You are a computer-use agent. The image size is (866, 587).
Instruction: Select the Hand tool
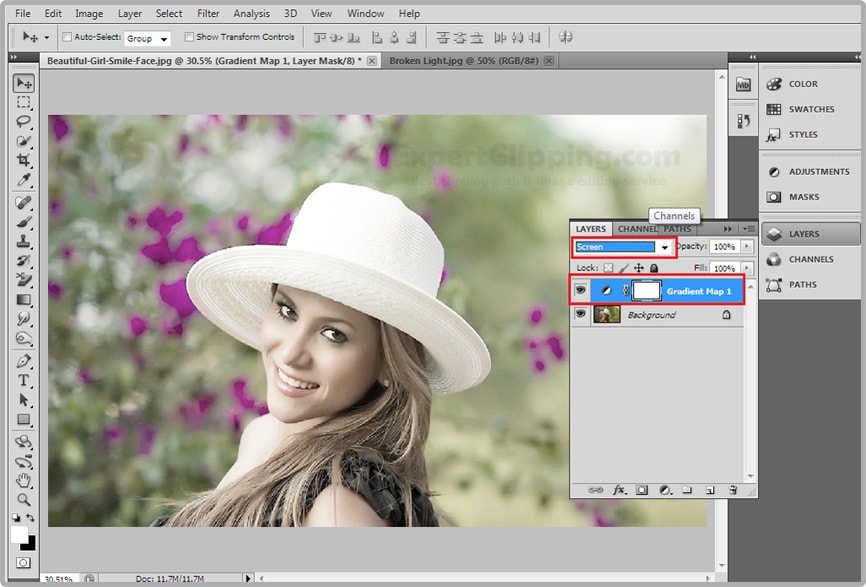[24, 480]
